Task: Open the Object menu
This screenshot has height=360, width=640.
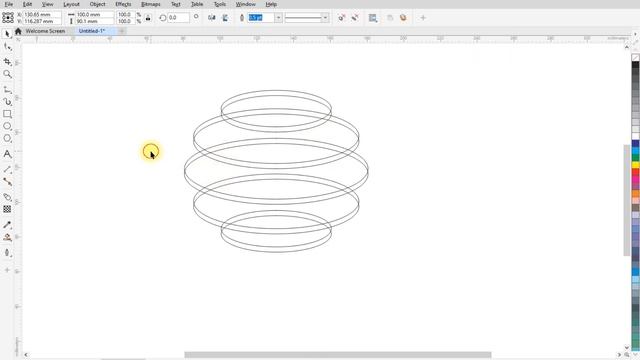Action: pyautogui.click(x=98, y=4)
